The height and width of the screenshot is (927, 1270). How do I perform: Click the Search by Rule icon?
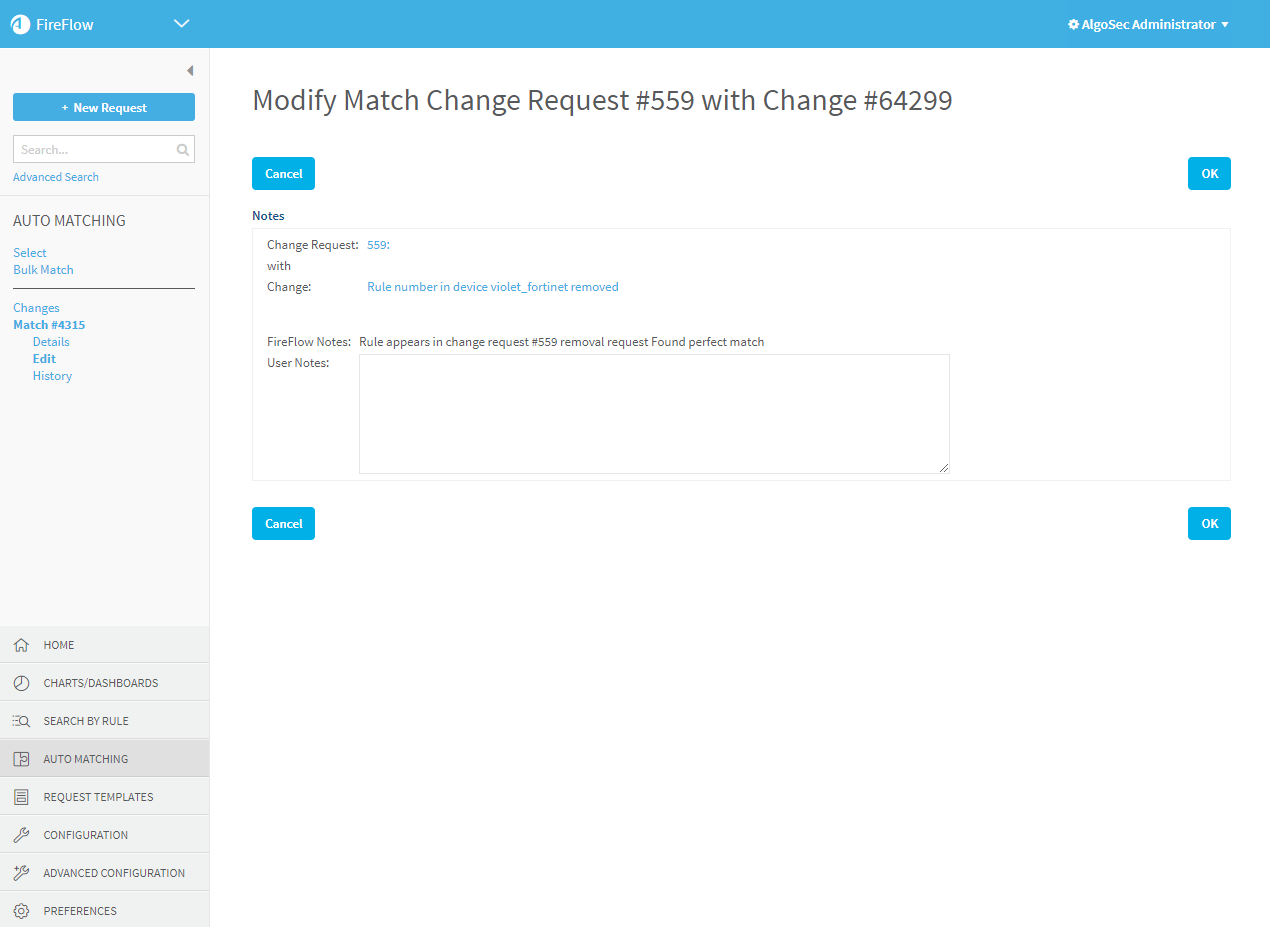tap(21, 721)
